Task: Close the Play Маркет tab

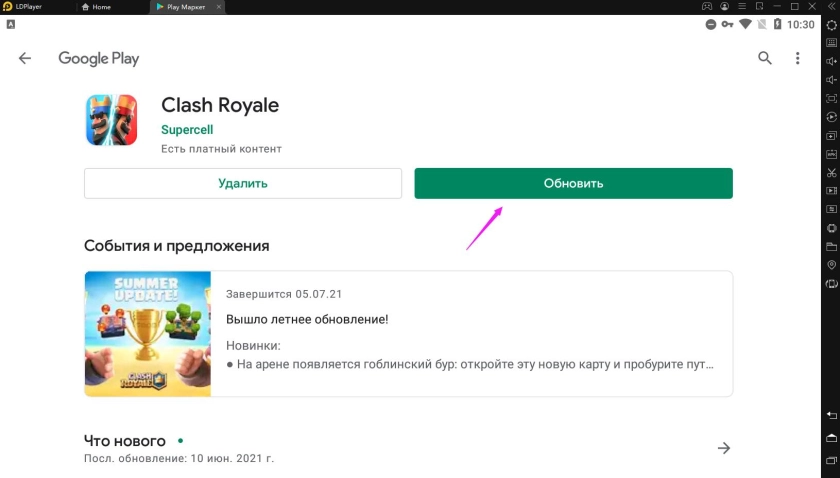Action: pyautogui.click(x=219, y=7)
